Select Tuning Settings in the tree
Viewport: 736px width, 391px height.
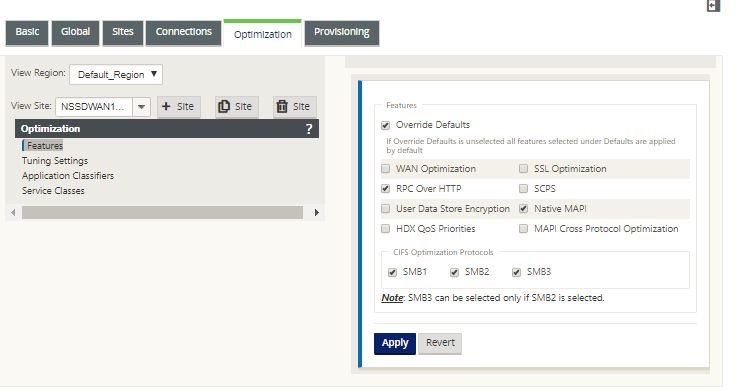[x=55, y=161]
